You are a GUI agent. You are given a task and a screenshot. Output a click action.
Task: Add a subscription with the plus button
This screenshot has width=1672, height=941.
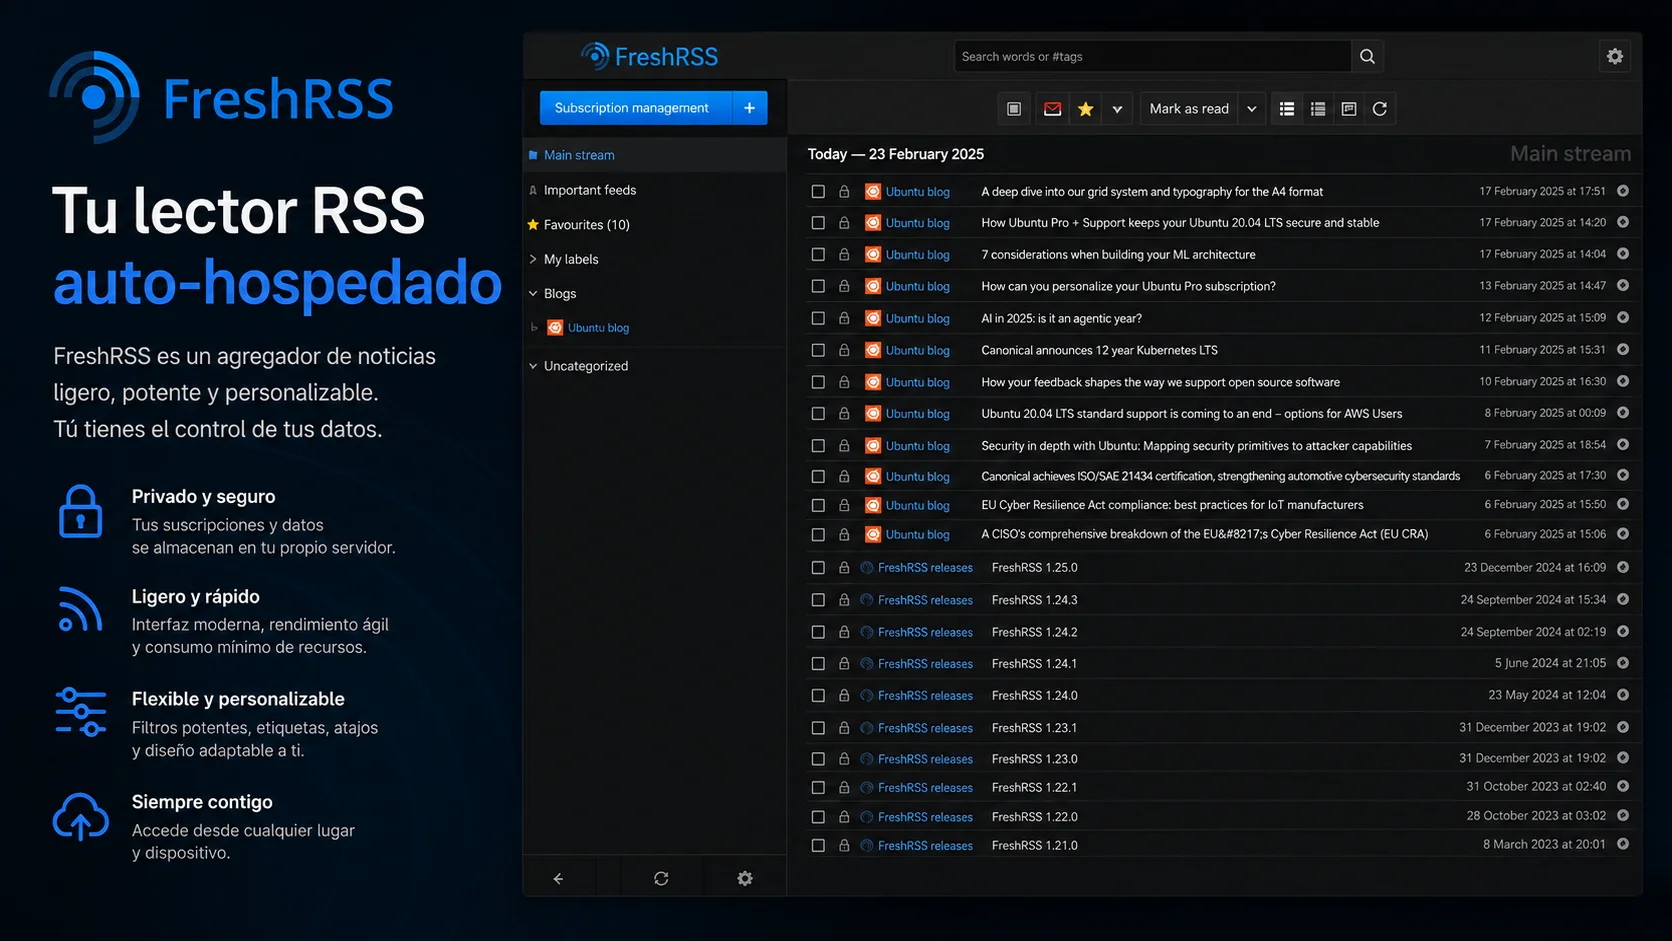pos(749,108)
